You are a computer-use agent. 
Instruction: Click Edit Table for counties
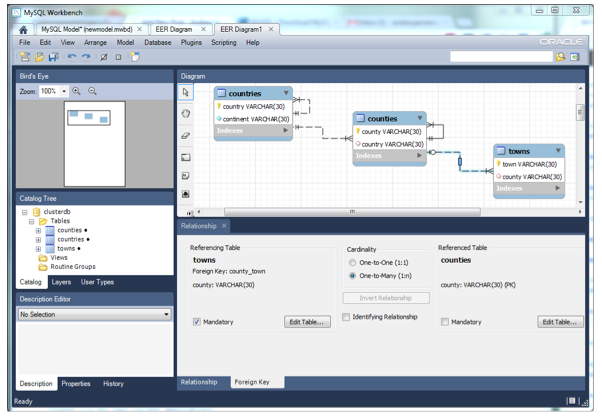tap(560, 322)
